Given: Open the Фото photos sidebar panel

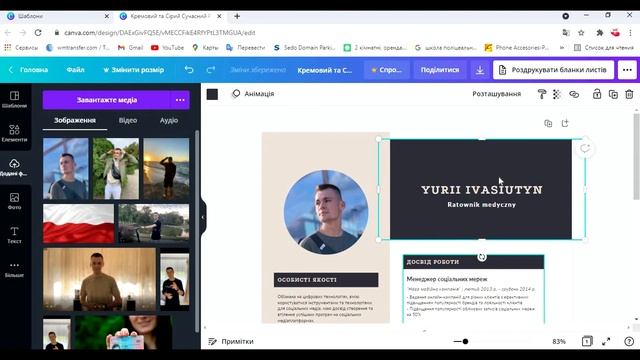Looking at the screenshot, I should tap(14, 201).
